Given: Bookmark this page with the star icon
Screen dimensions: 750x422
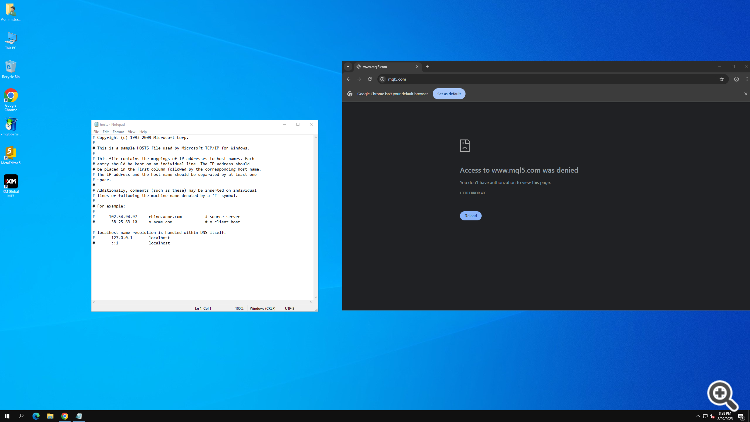Looking at the screenshot, I should (x=722, y=79).
